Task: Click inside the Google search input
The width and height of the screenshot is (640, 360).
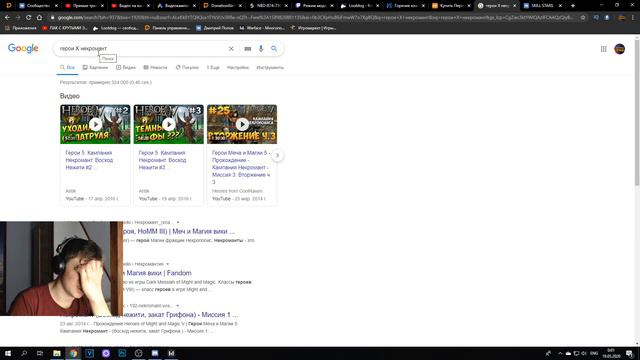Action: pyautogui.click(x=141, y=49)
